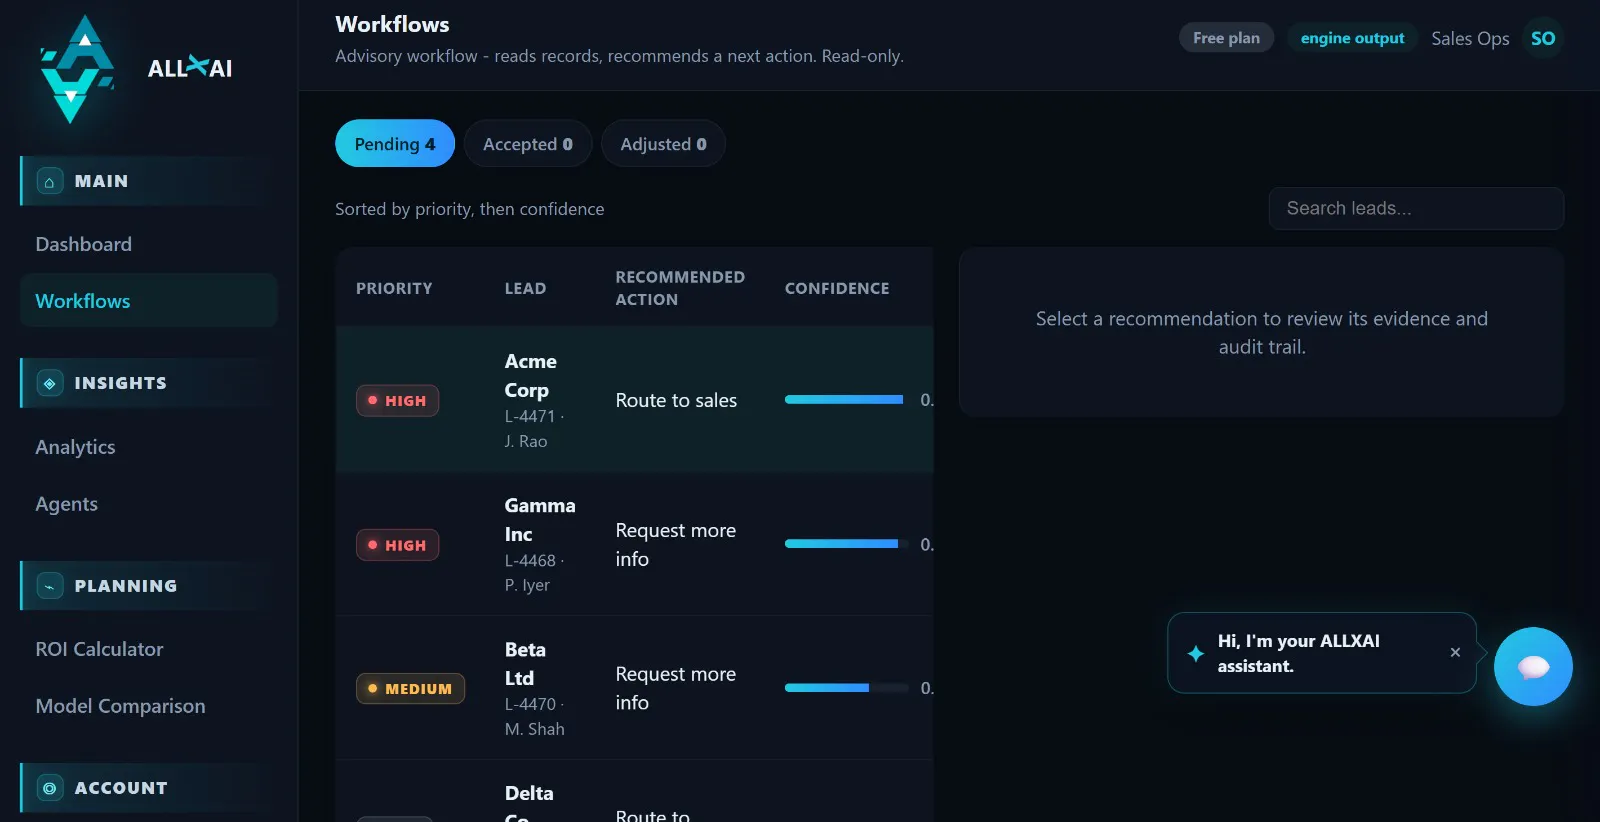Click Route to sales for Acme Corp

(x=676, y=400)
